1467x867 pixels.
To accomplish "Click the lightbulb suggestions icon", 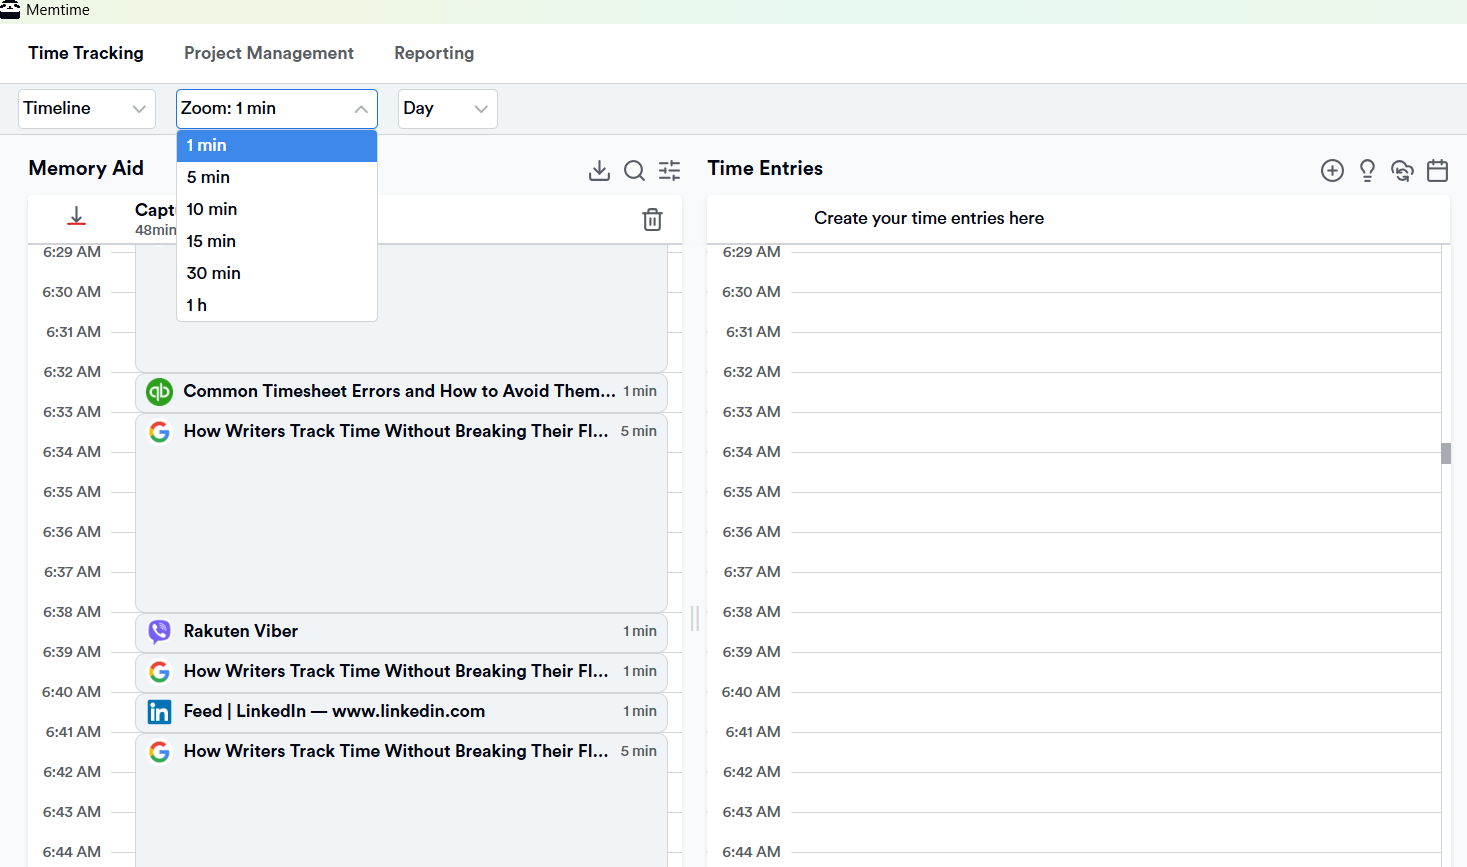I will tap(1367, 171).
